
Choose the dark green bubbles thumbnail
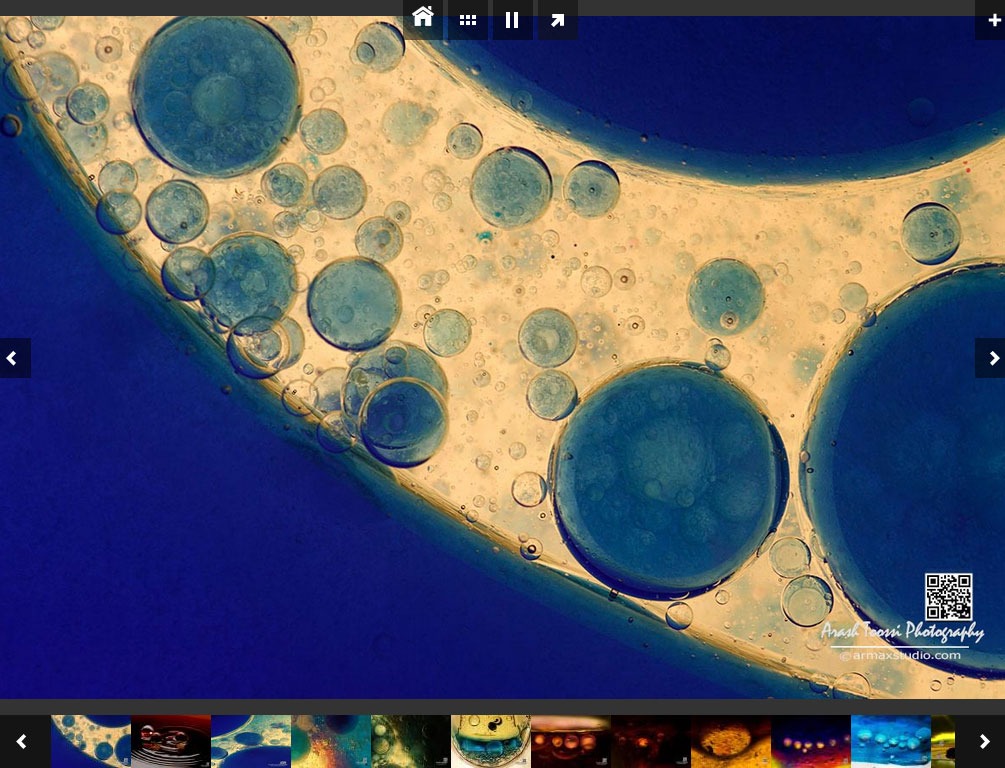click(410, 741)
